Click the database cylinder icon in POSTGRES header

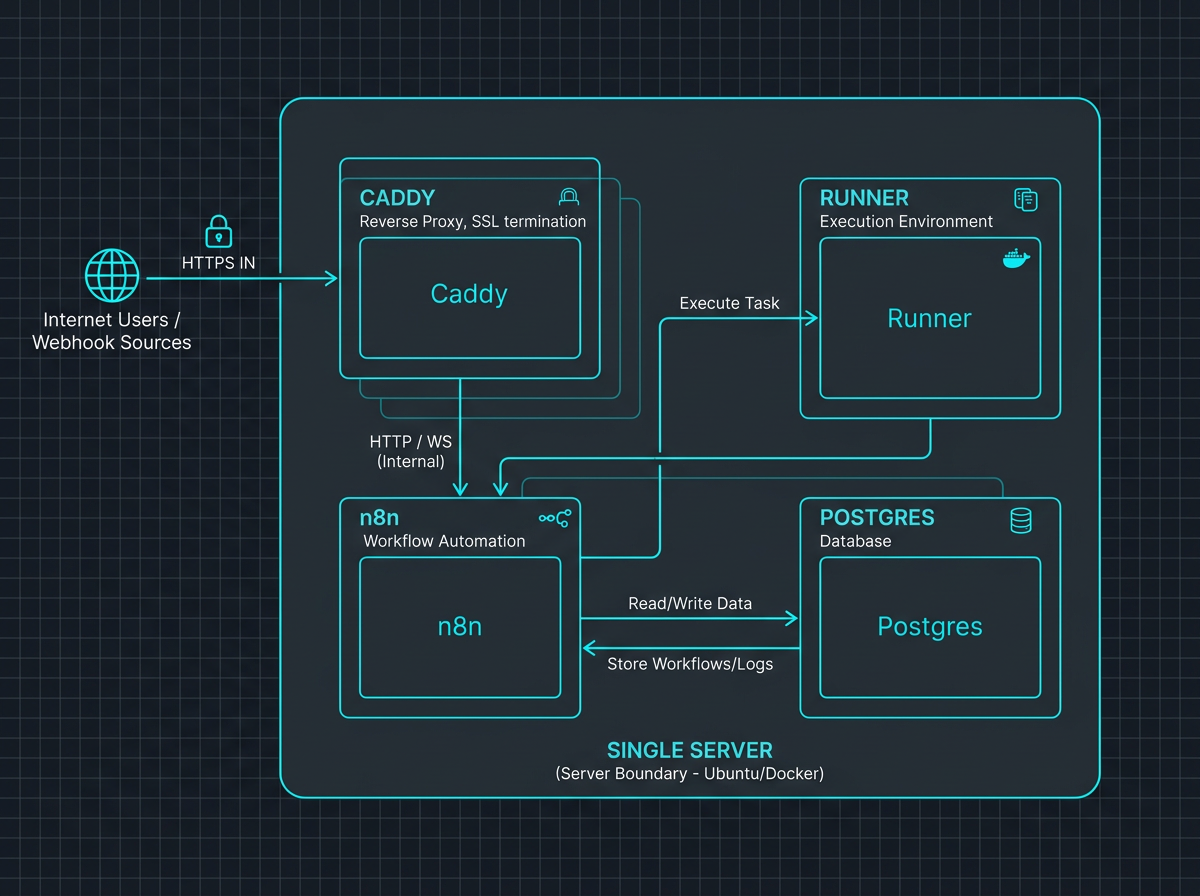click(1021, 520)
